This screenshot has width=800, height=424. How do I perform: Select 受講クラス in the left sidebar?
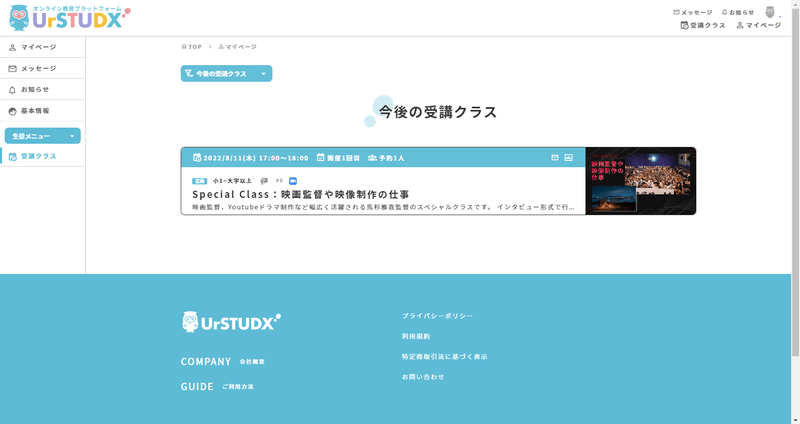(x=42, y=156)
